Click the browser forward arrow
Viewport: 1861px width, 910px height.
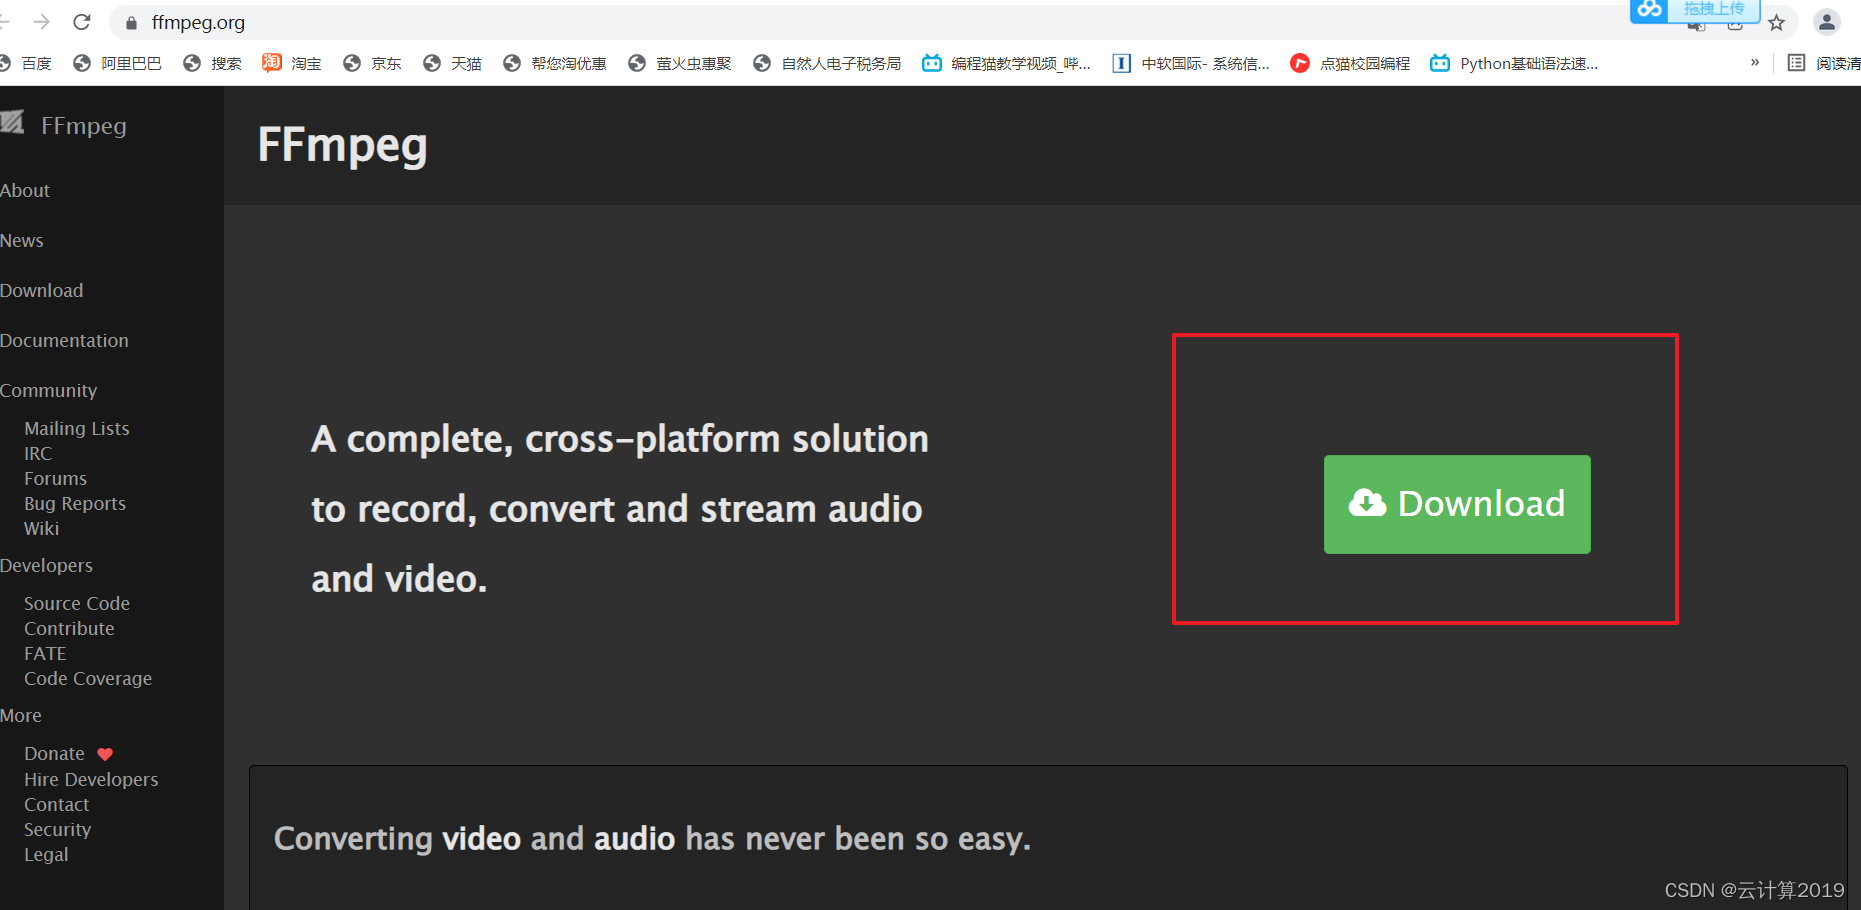pyautogui.click(x=41, y=22)
